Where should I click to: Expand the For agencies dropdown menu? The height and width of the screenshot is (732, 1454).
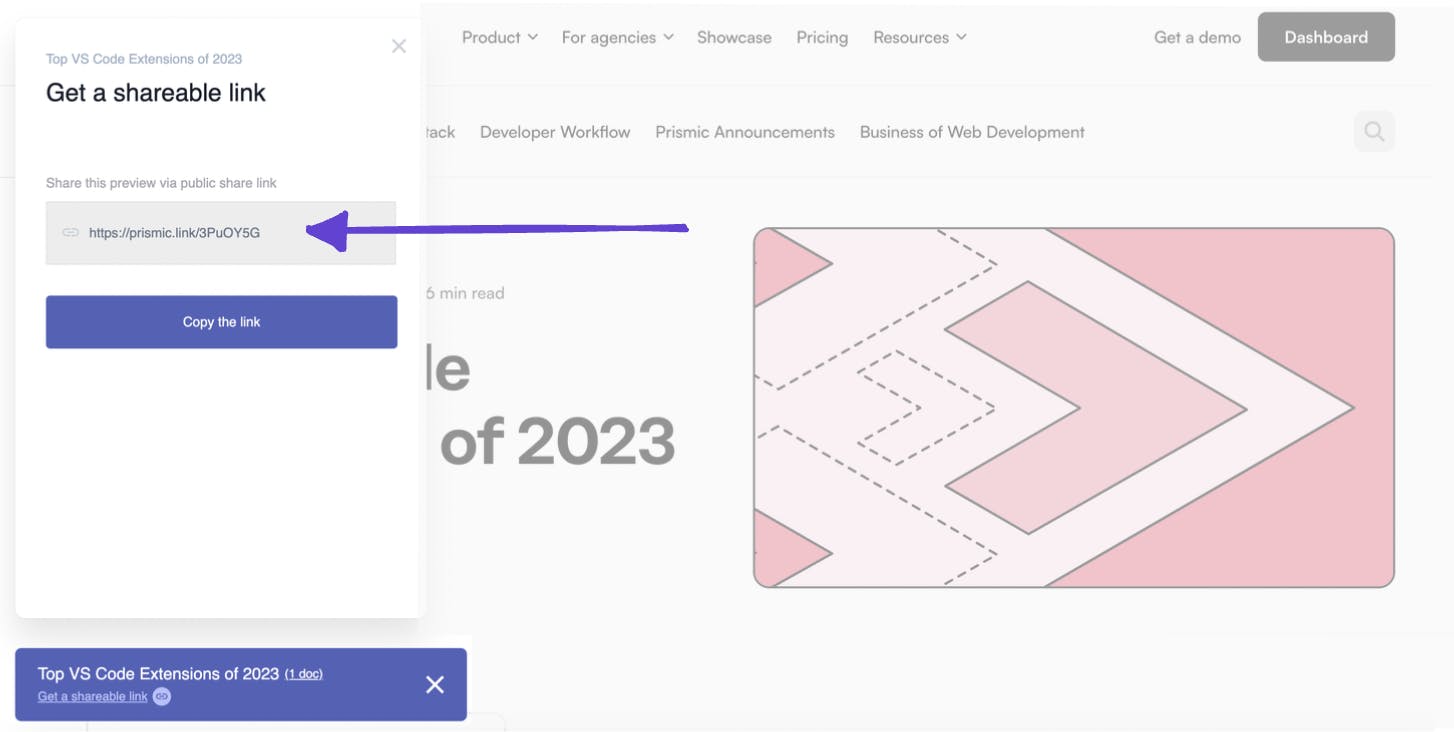[618, 37]
